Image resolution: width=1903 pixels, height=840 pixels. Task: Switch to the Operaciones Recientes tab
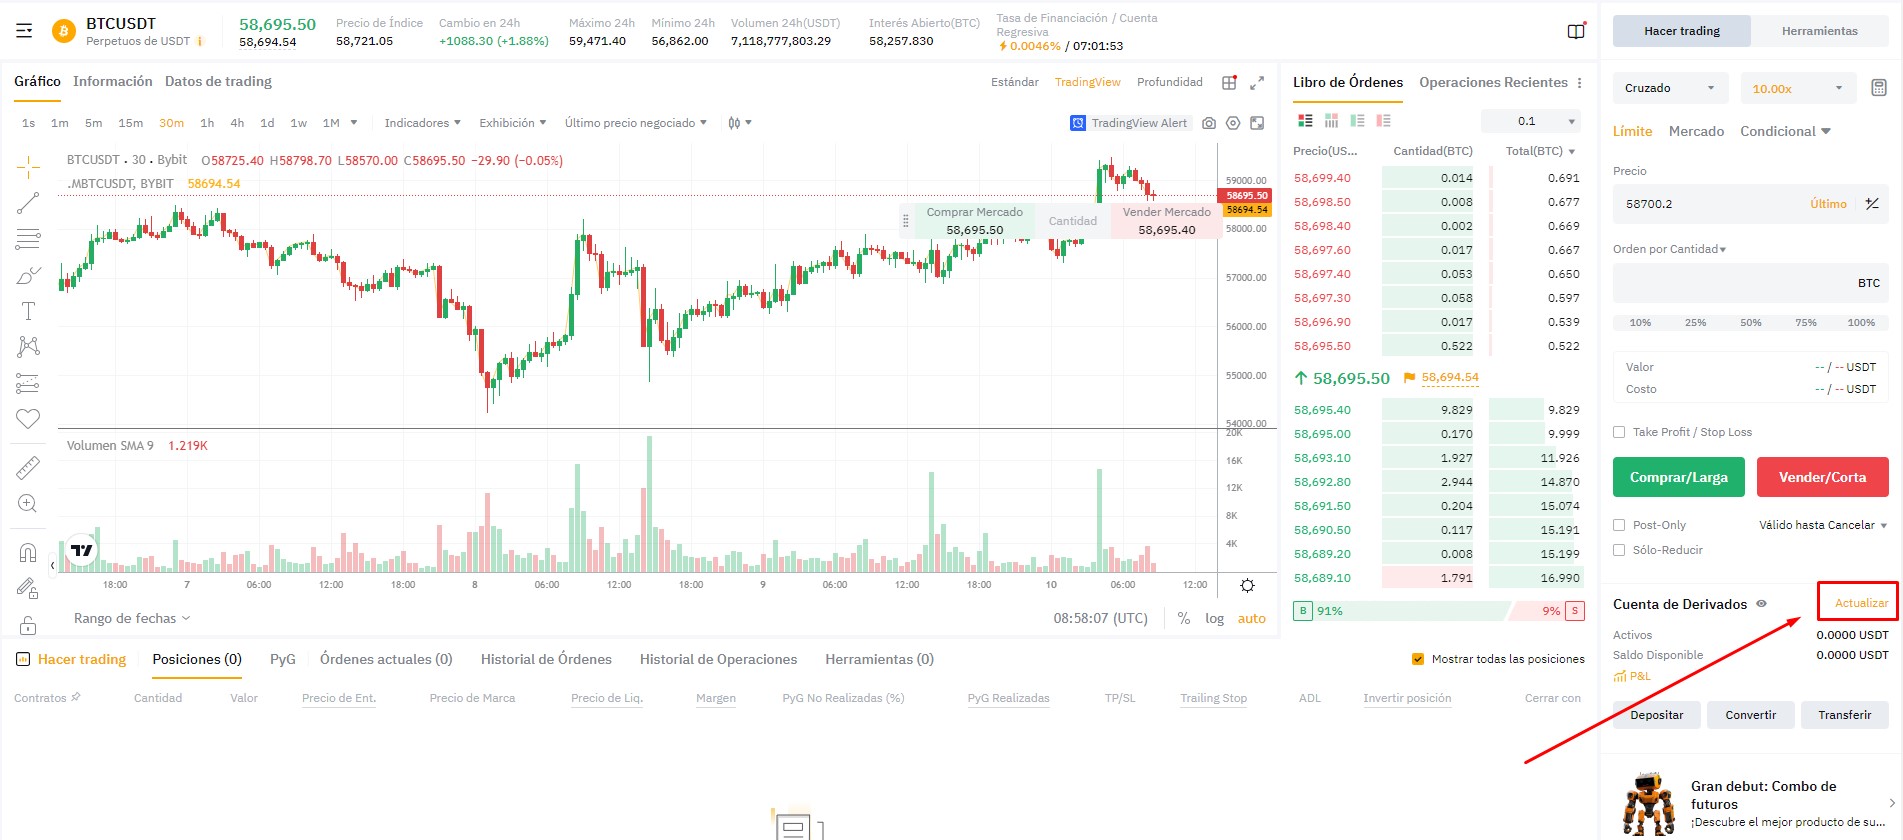point(1492,82)
